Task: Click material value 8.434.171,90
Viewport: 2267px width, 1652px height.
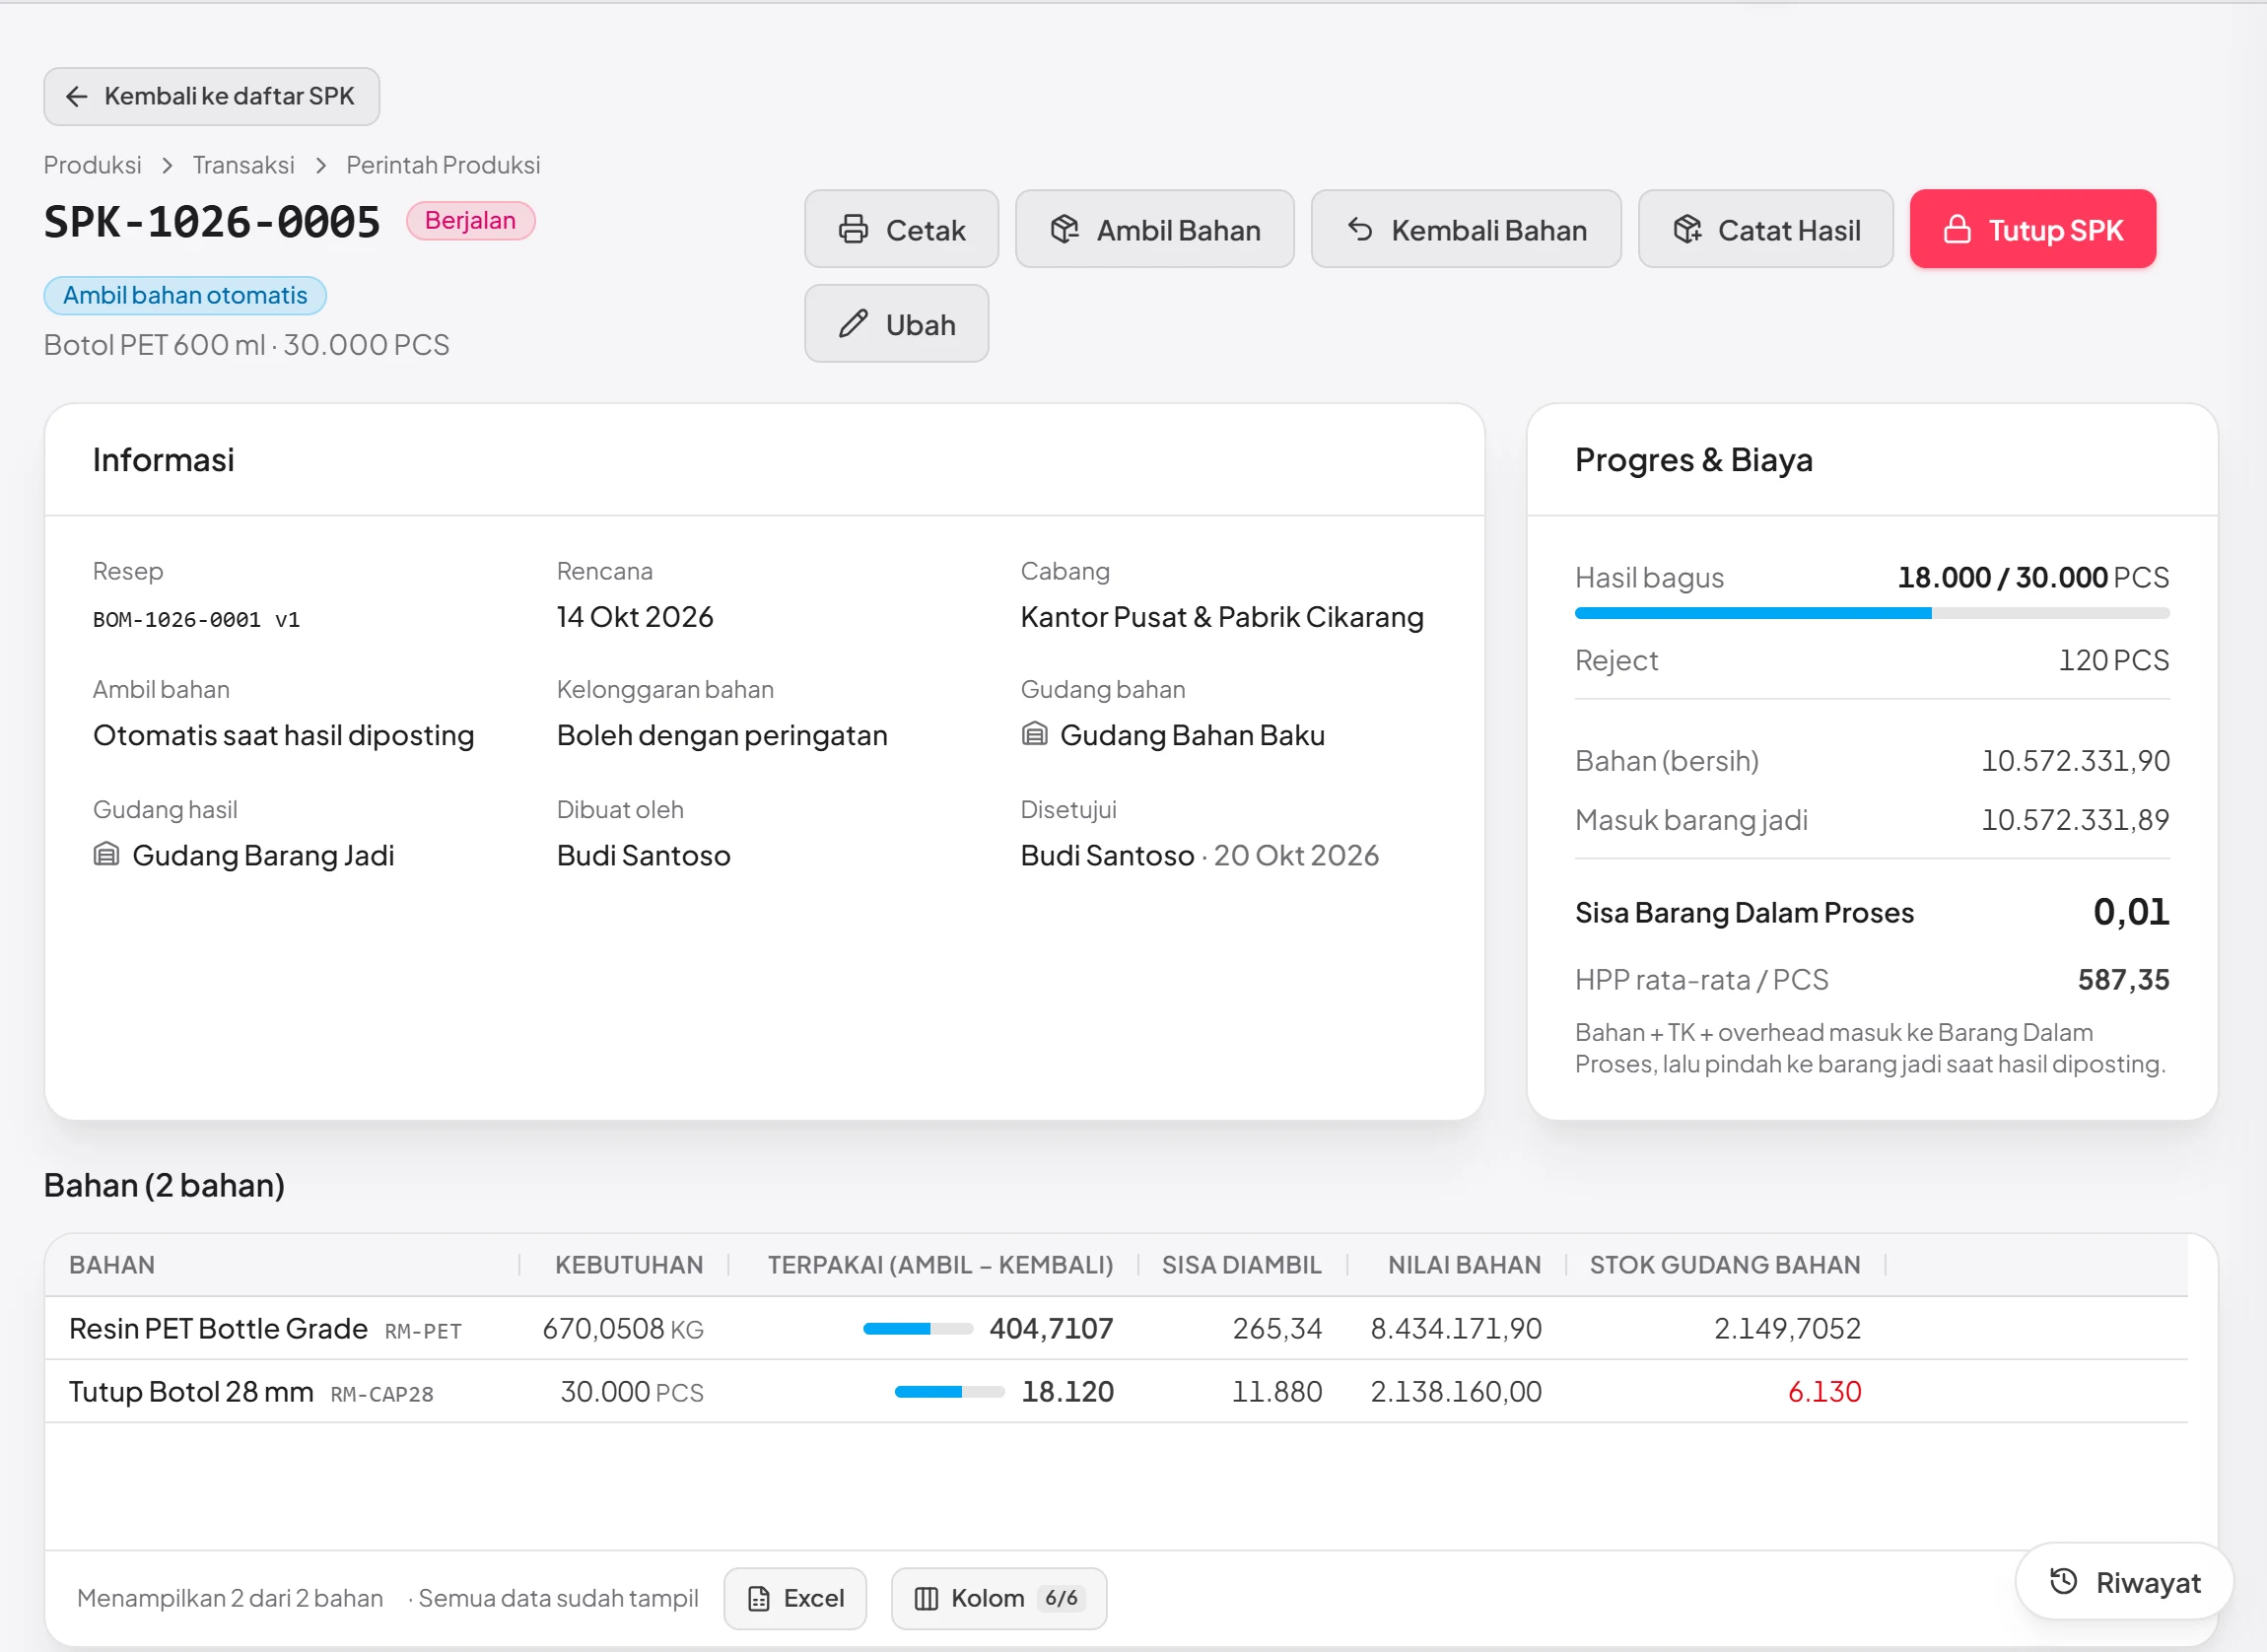Action: click(1456, 1328)
